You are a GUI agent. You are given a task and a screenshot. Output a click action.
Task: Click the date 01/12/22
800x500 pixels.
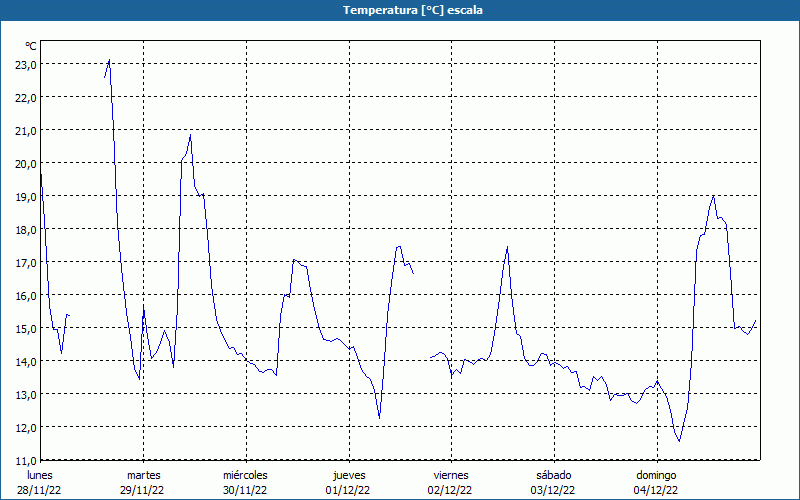pos(348,490)
